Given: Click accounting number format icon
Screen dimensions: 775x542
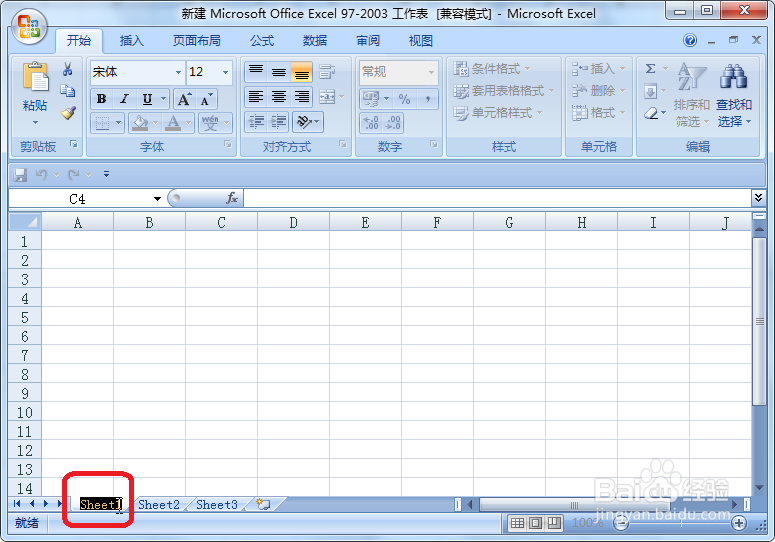Looking at the screenshot, I should click(x=371, y=99).
